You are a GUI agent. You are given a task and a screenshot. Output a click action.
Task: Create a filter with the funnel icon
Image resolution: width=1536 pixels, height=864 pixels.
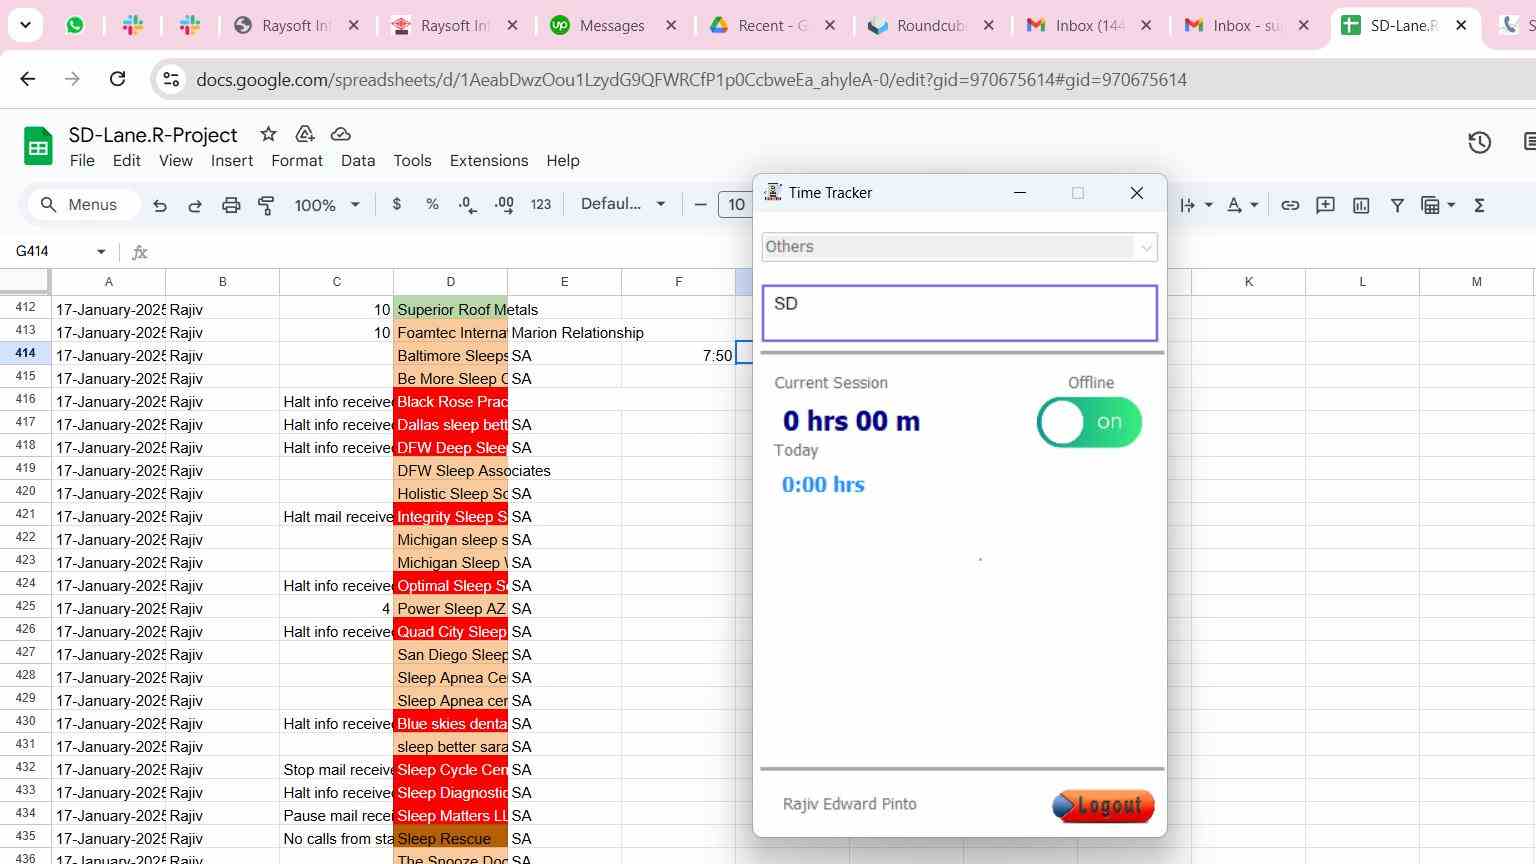(1397, 205)
